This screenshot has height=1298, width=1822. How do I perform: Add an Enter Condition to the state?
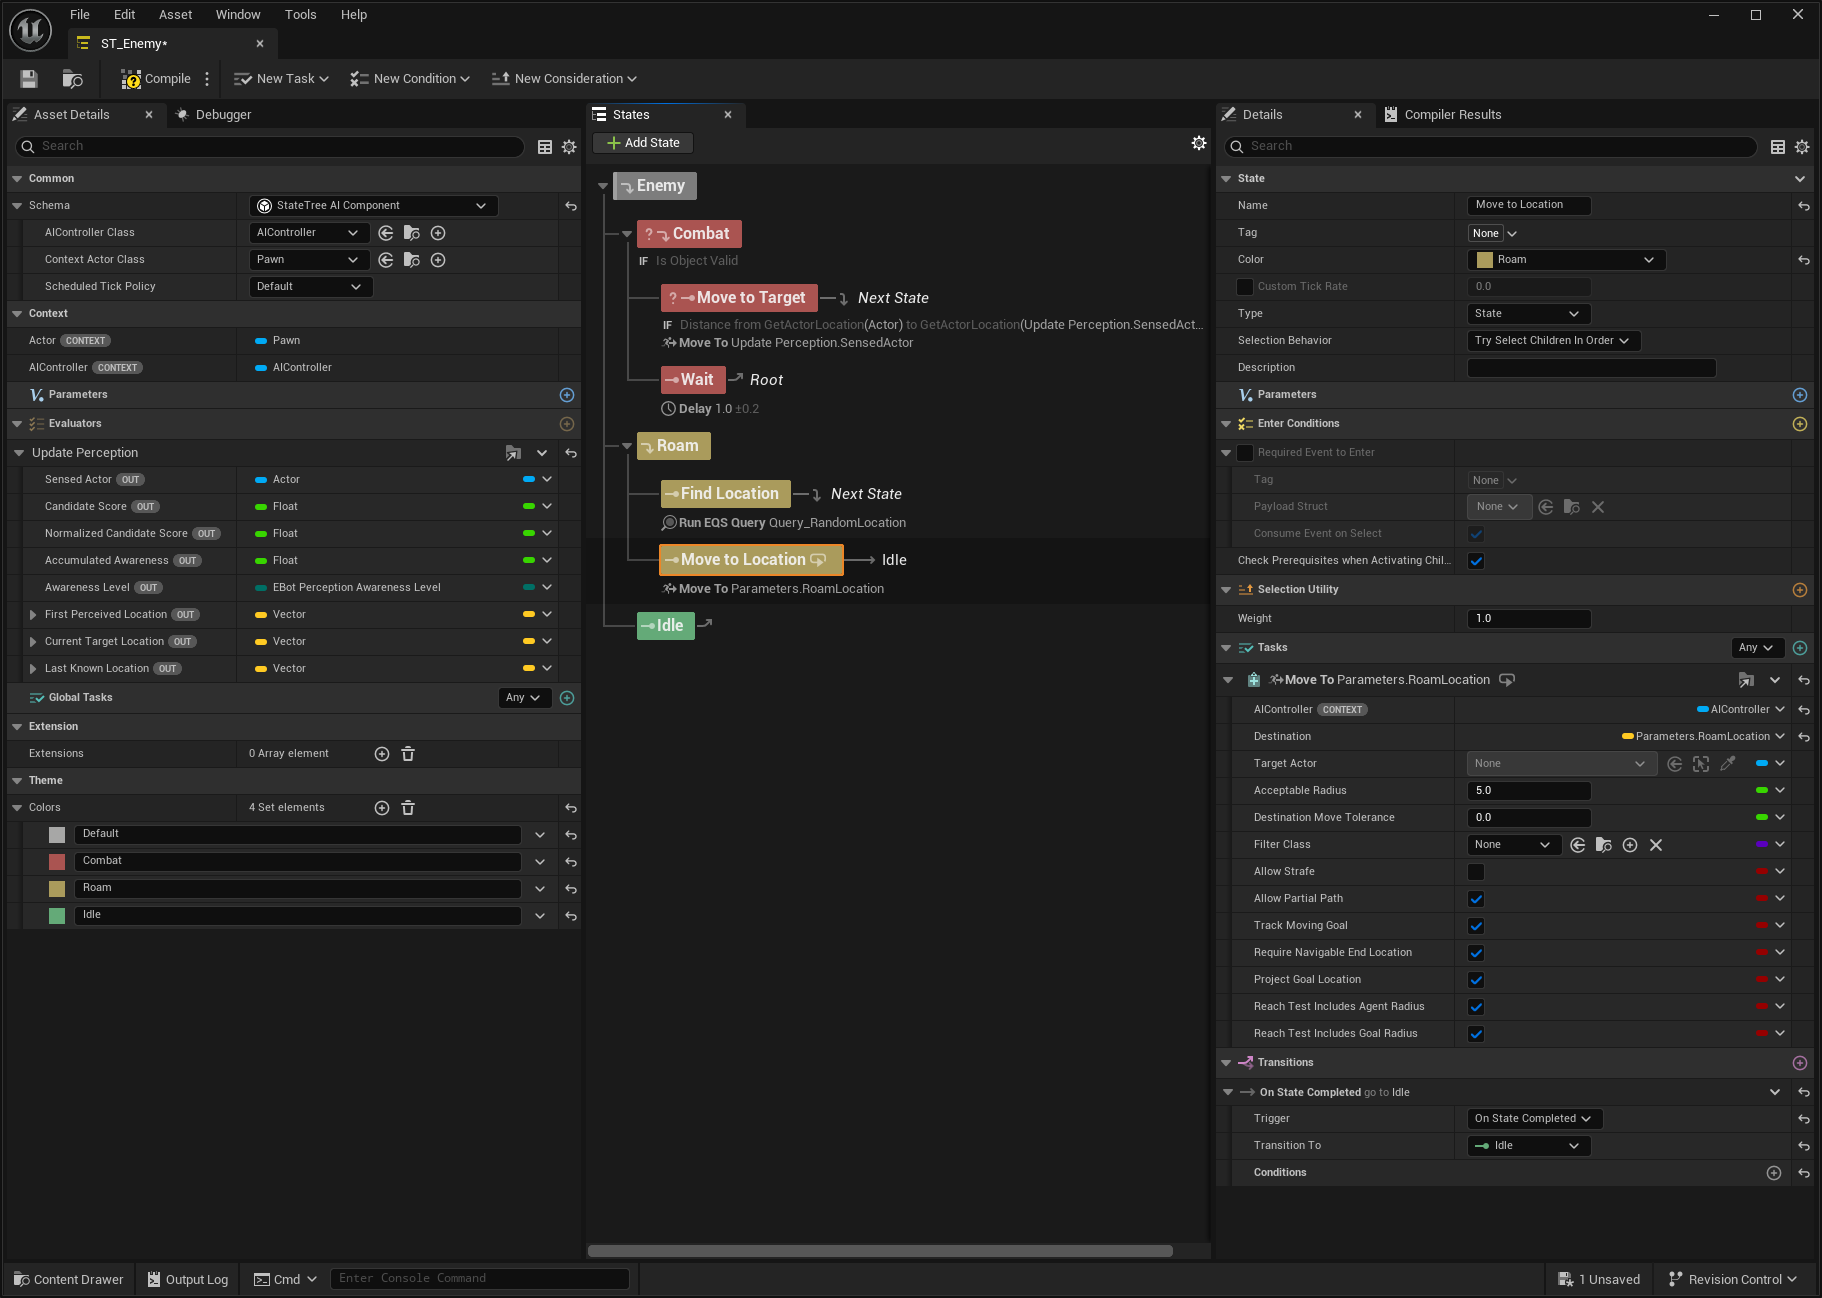tap(1799, 424)
